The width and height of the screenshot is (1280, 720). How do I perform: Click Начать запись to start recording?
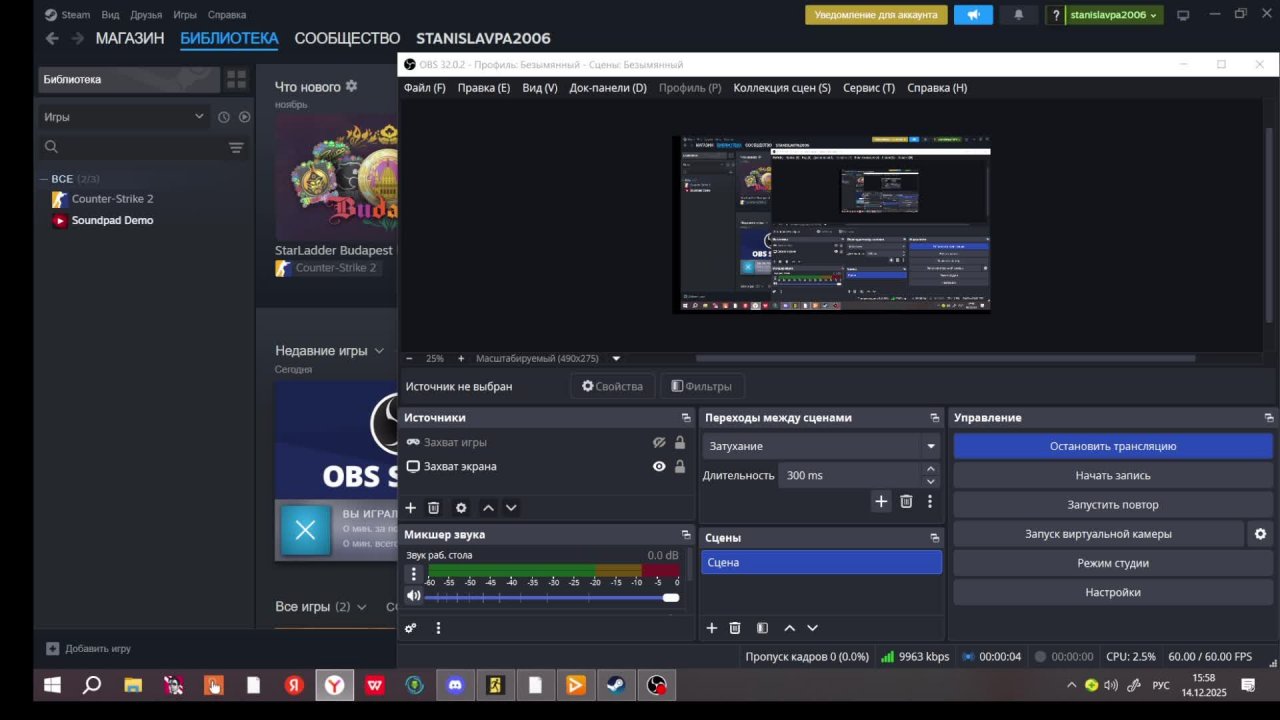tap(1112, 475)
